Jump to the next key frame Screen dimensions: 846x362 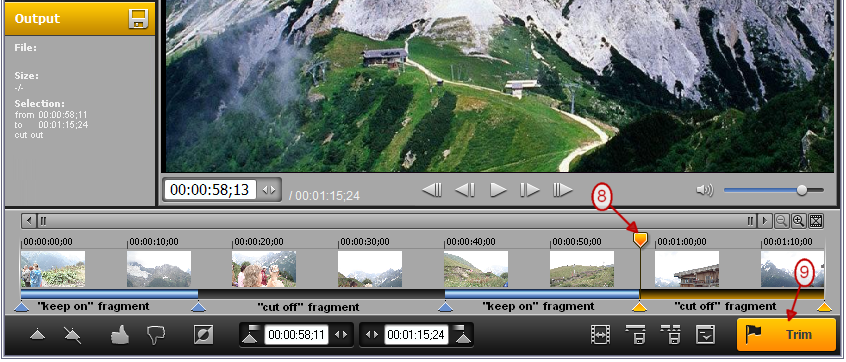point(562,190)
